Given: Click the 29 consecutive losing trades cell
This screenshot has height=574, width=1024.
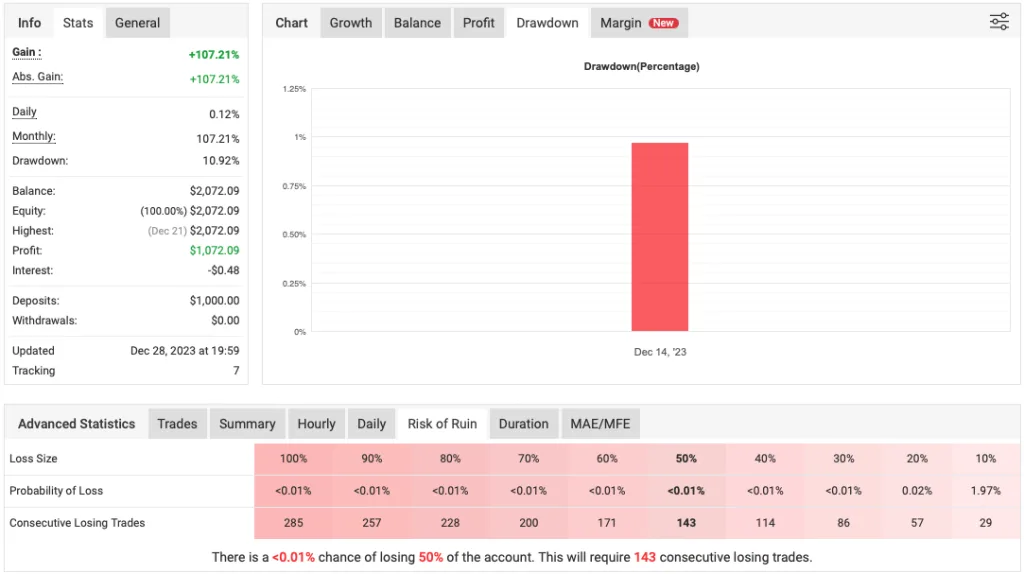Looking at the screenshot, I should 985,523.
